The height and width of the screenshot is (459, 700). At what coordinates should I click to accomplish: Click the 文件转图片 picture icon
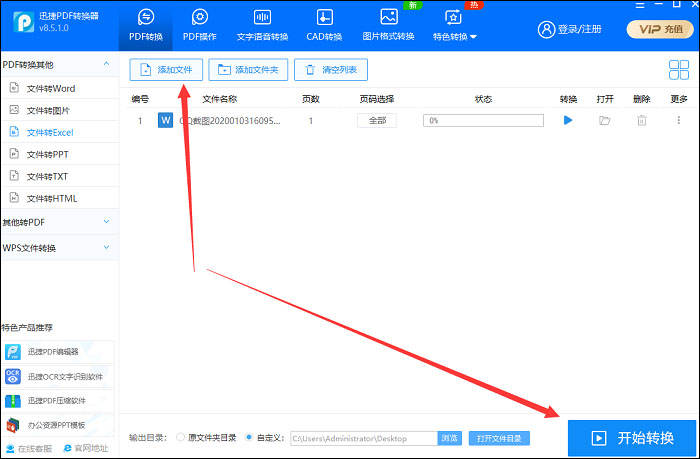coord(14,109)
